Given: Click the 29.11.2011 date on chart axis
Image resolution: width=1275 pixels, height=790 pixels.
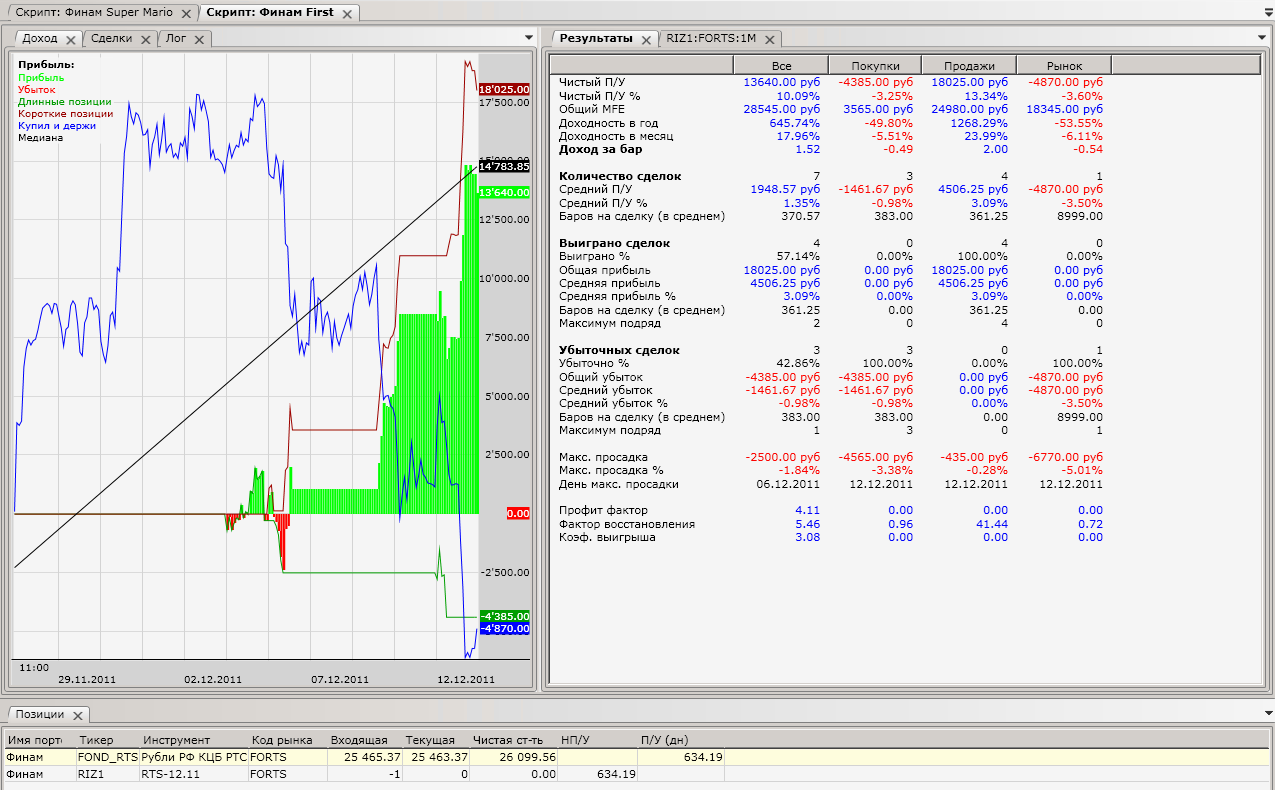Looking at the screenshot, I should coord(86,679).
